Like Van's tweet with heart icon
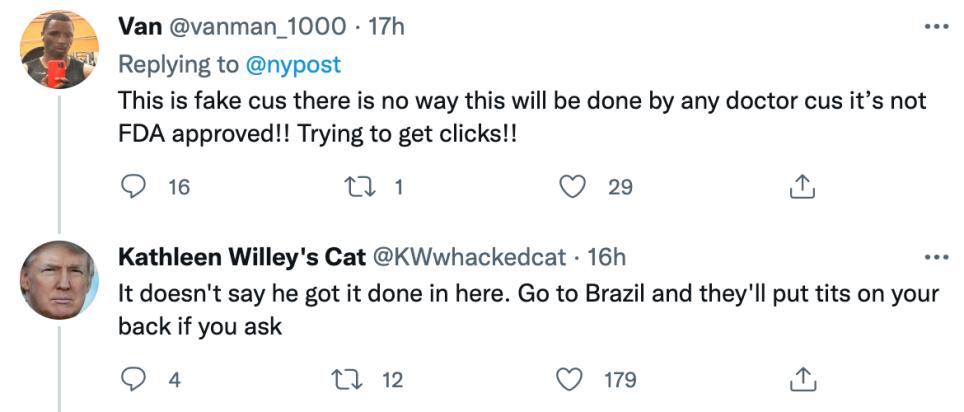964x412 pixels. click(x=572, y=185)
